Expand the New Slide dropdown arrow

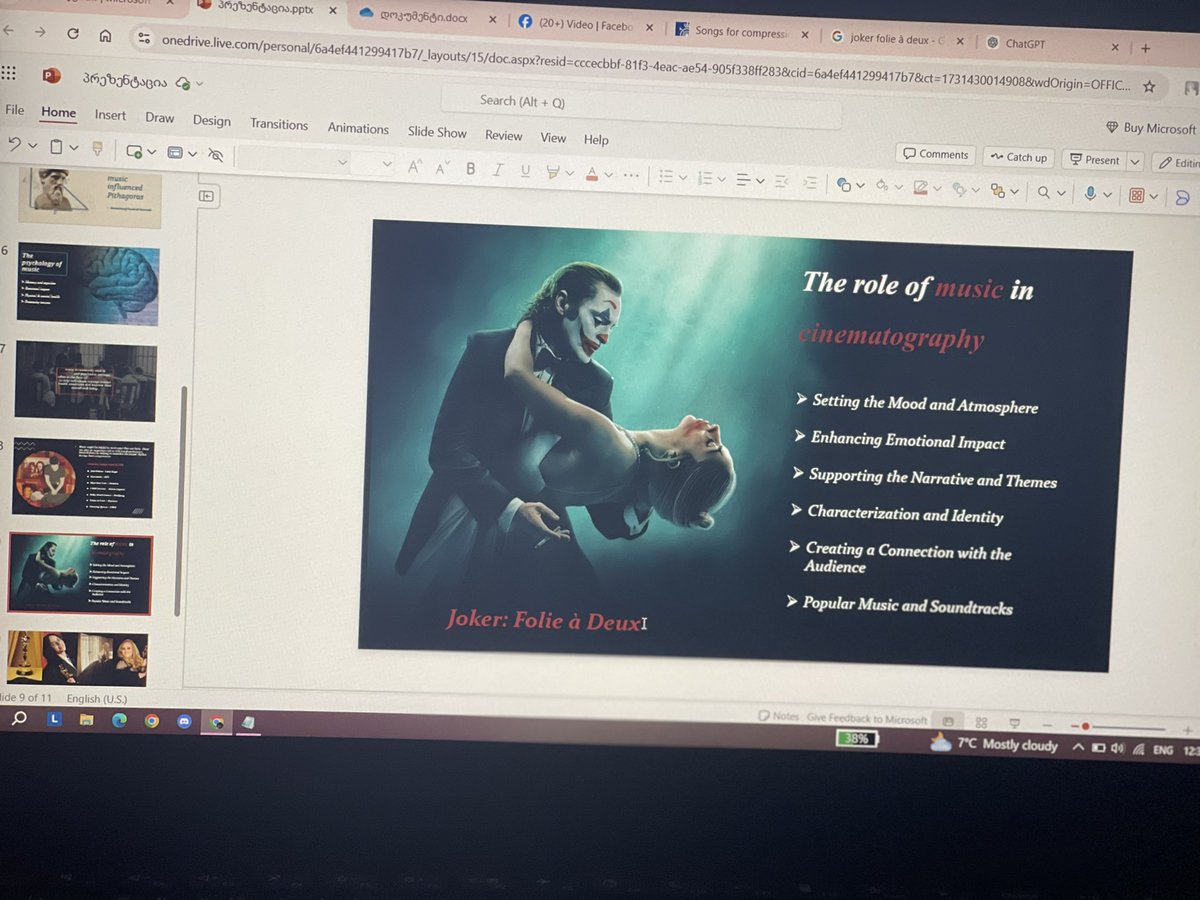pos(151,152)
